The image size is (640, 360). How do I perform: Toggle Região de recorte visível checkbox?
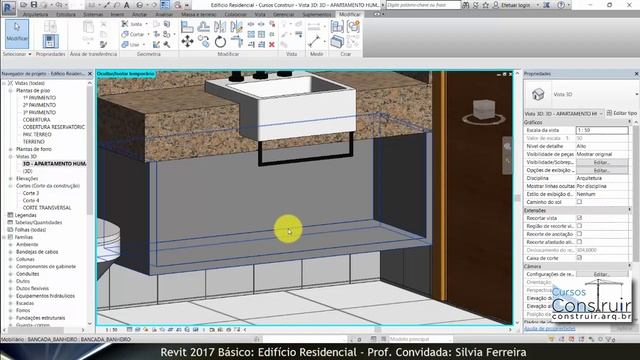(x=579, y=226)
